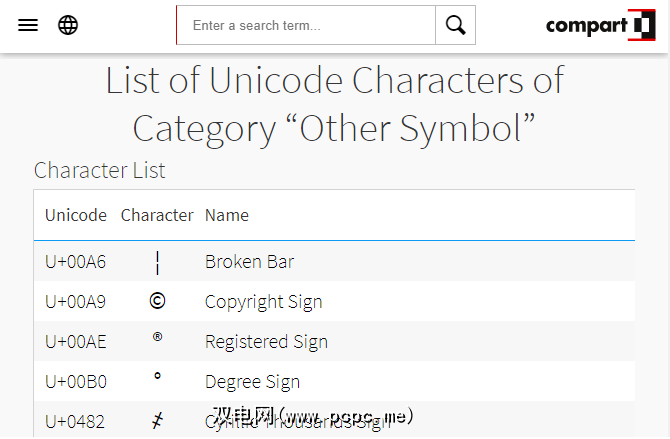Open the U+00A9 code link
Screen dimensions: 670x439
tap(75, 302)
